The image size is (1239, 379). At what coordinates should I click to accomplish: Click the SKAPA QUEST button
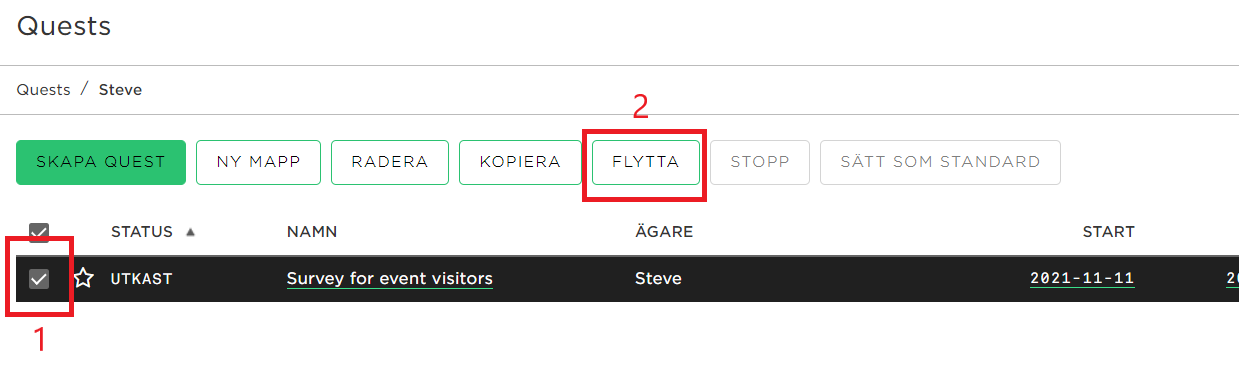point(101,162)
